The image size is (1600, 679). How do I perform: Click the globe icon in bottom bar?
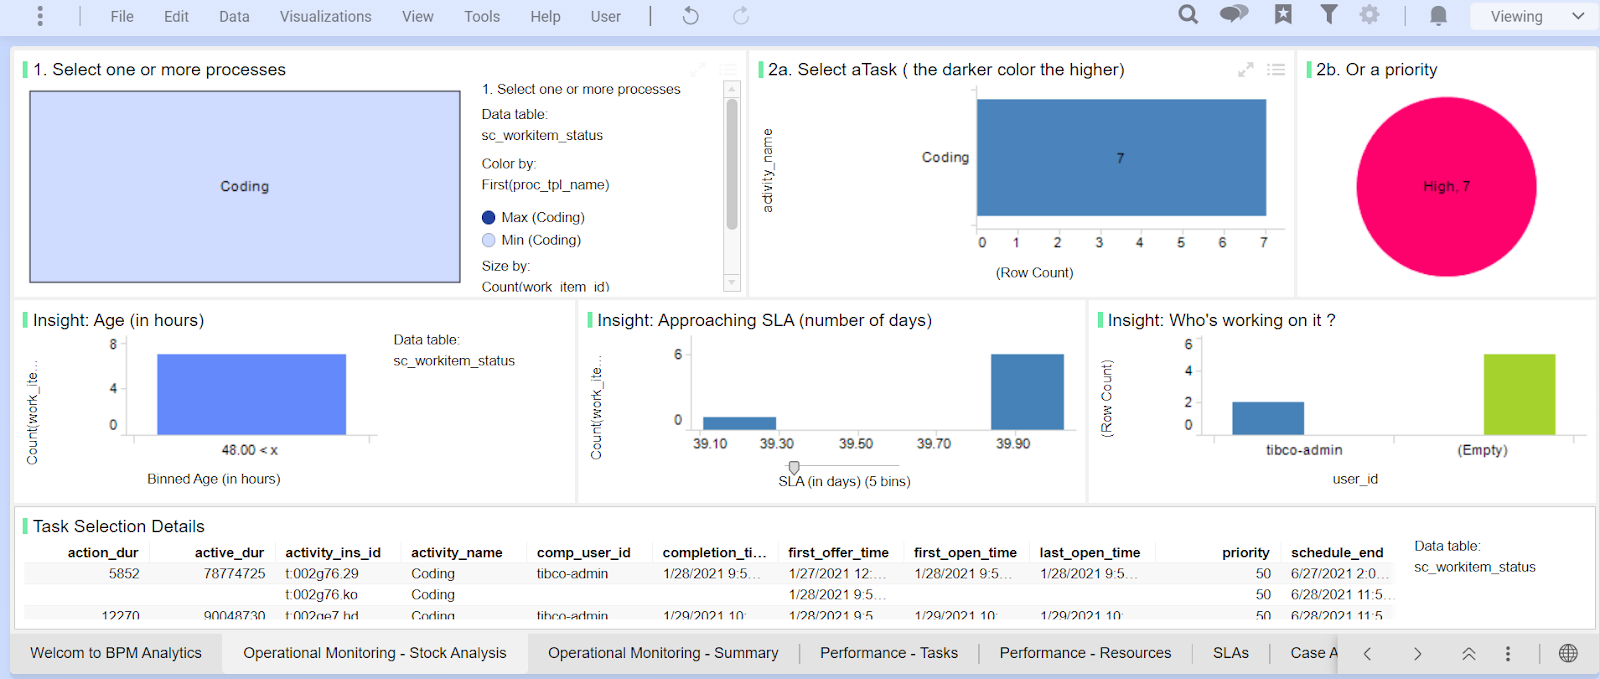(1568, 653)
